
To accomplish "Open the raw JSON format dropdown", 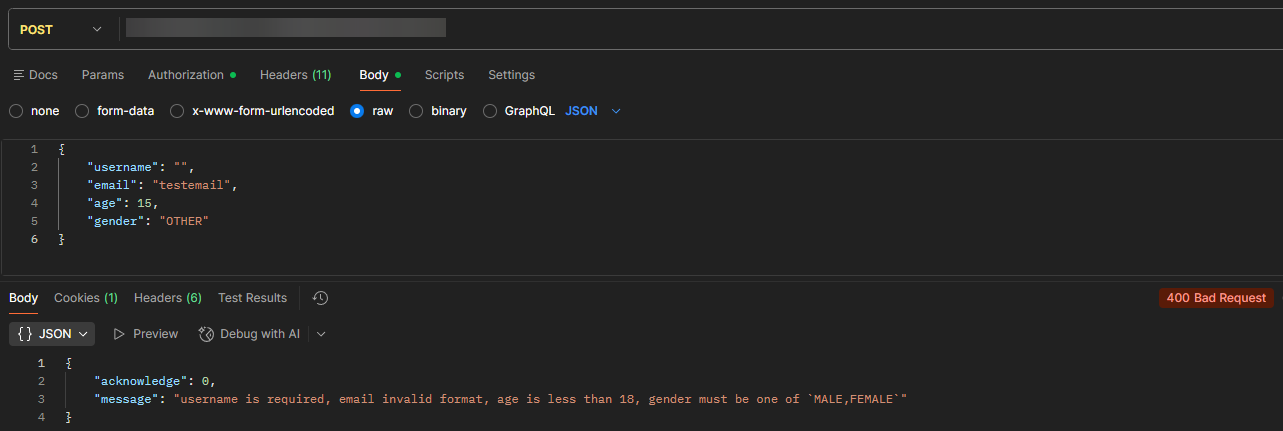I will (x=593, y=111).
